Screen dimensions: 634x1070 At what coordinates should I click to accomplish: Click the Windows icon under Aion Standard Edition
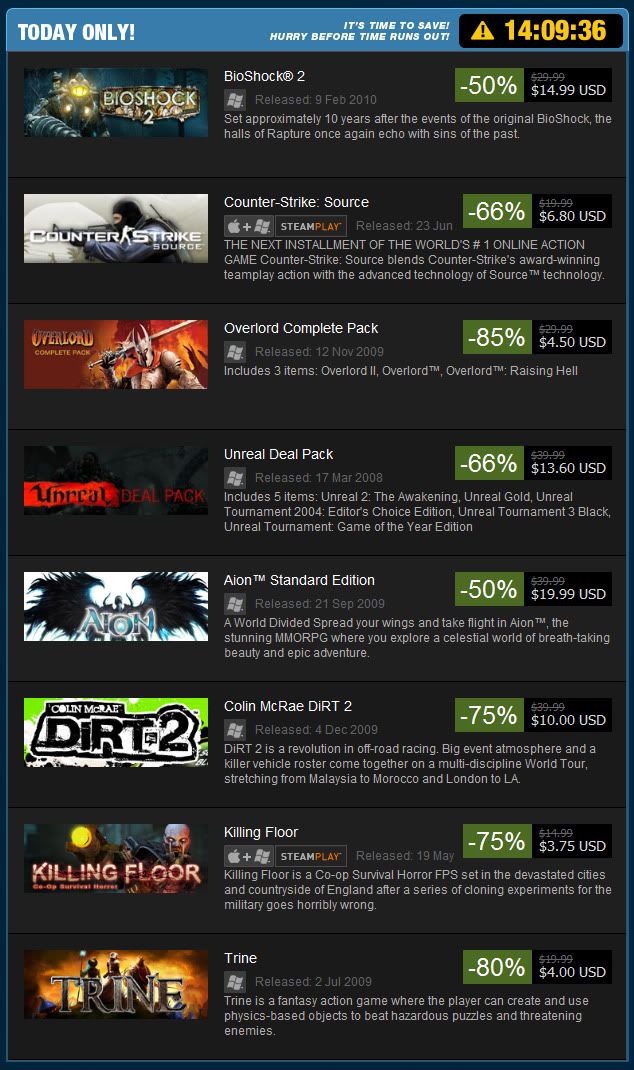[x=235, y=603]
